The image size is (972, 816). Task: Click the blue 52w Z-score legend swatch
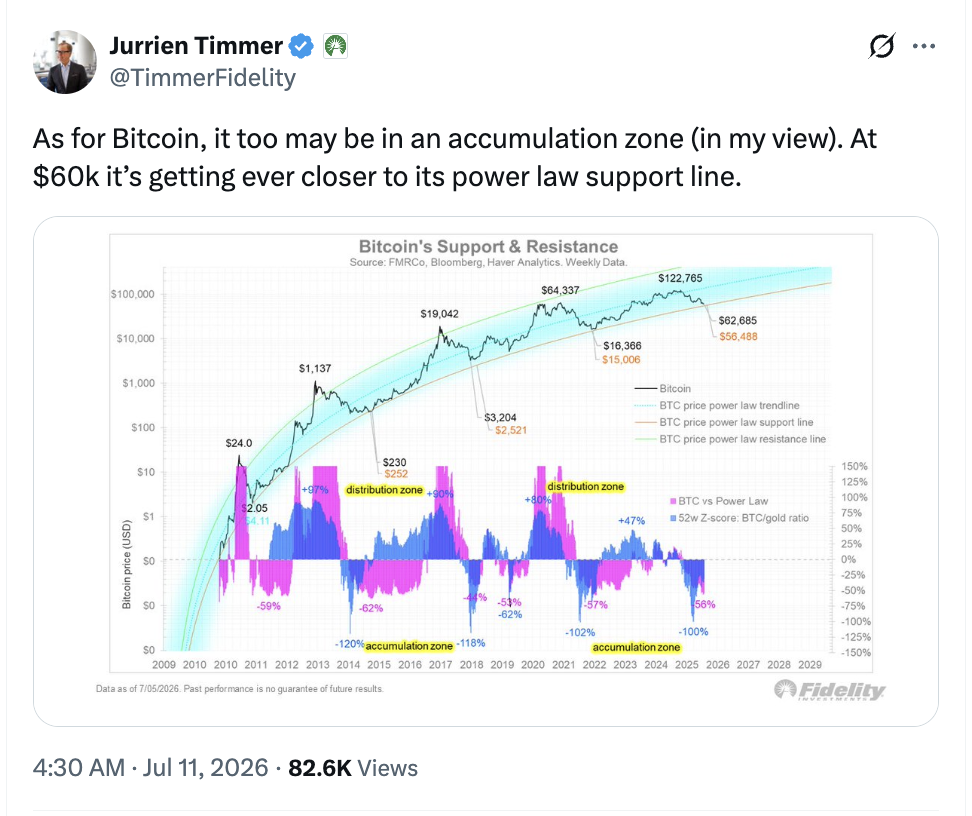673,518
